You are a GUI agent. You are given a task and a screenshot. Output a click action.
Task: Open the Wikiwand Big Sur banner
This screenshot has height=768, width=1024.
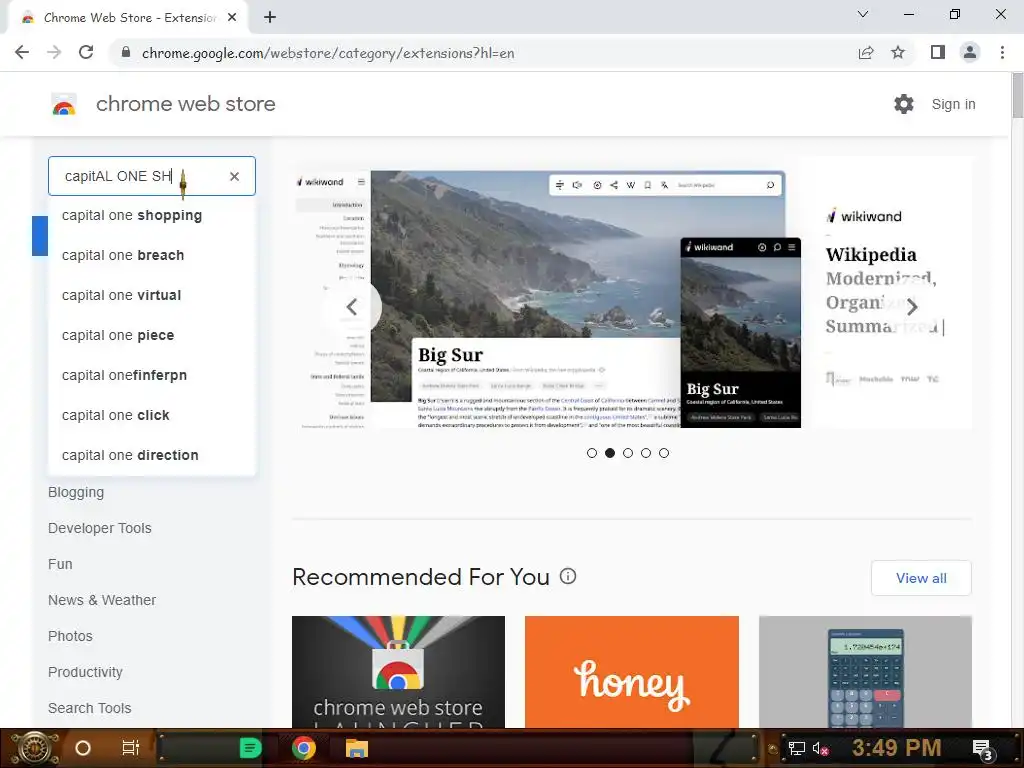(632, 293)
